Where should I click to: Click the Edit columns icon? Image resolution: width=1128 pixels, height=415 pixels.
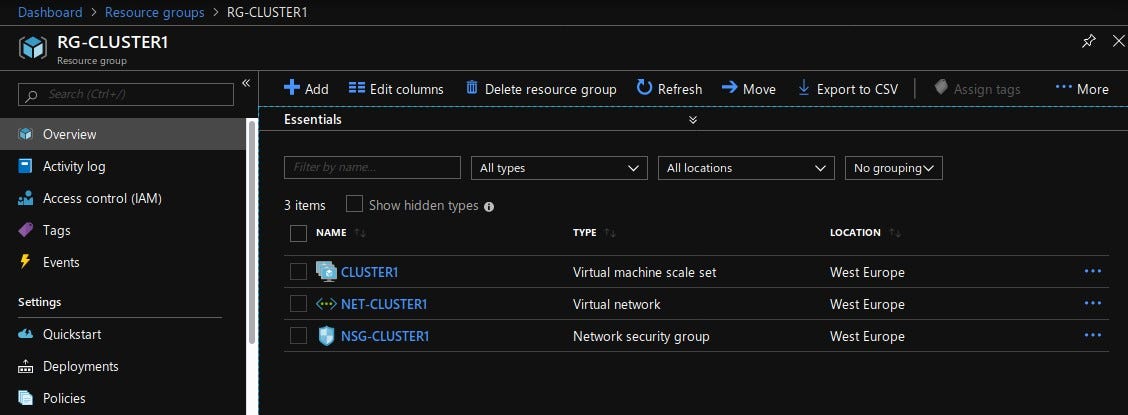[357, 88]
